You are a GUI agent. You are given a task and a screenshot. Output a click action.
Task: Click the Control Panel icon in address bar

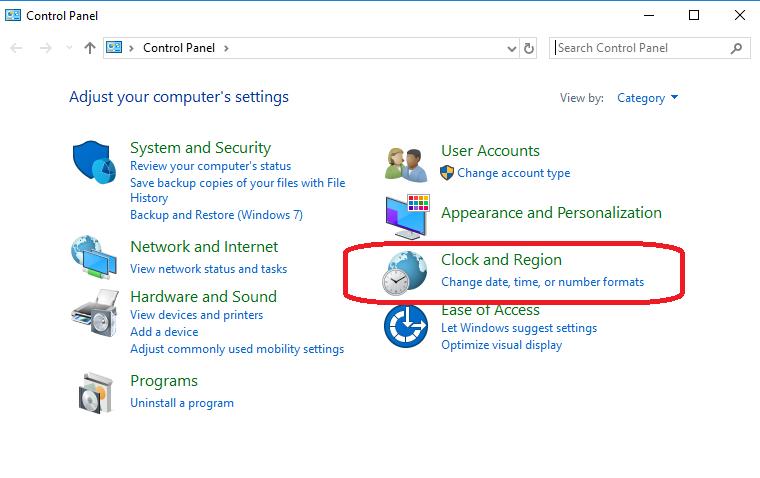pos(114,48)
